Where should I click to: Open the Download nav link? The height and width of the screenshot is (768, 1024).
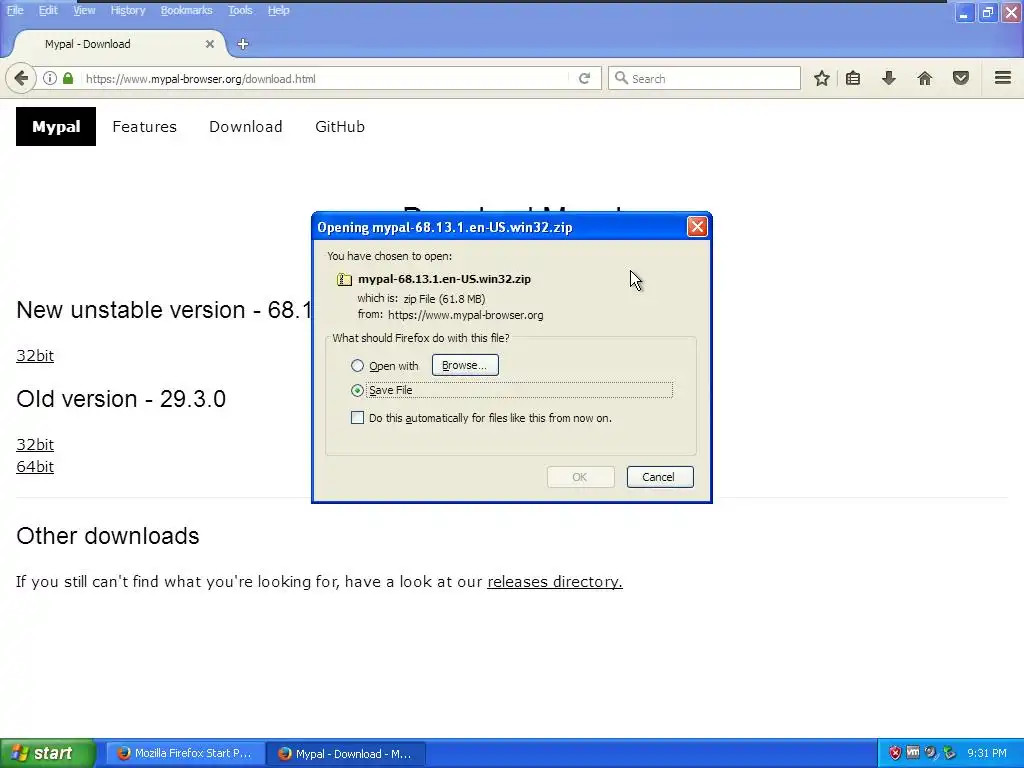[246, 127]
